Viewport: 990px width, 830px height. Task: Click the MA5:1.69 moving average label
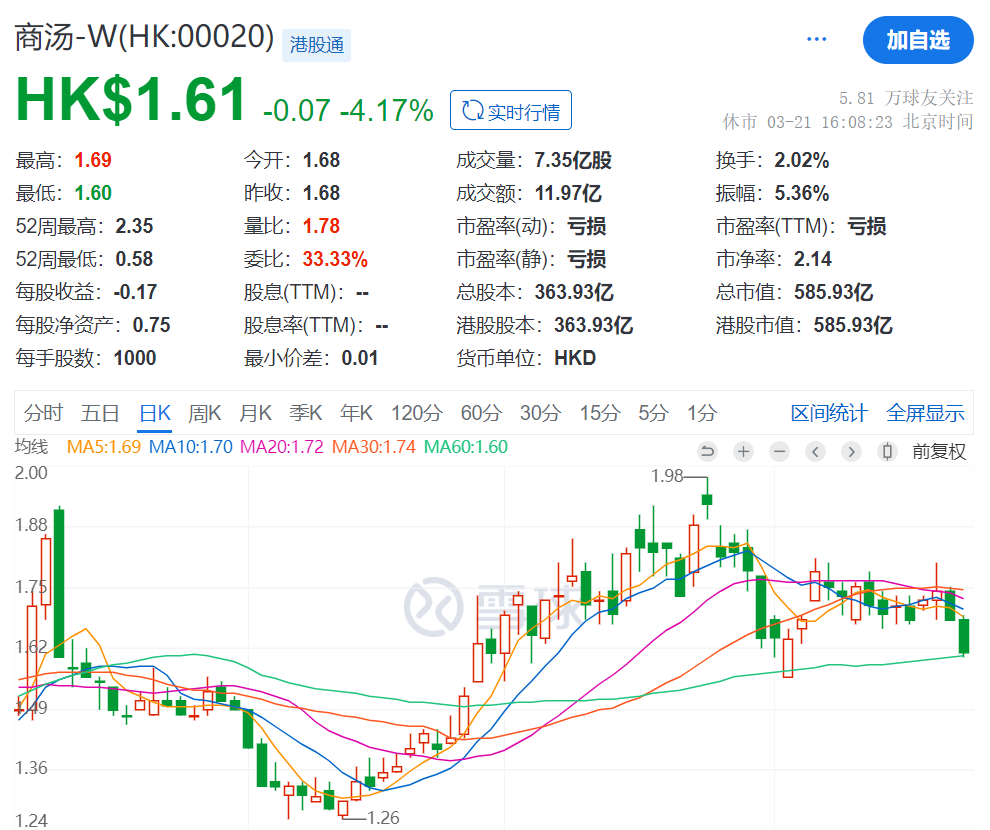pos(104,447)
